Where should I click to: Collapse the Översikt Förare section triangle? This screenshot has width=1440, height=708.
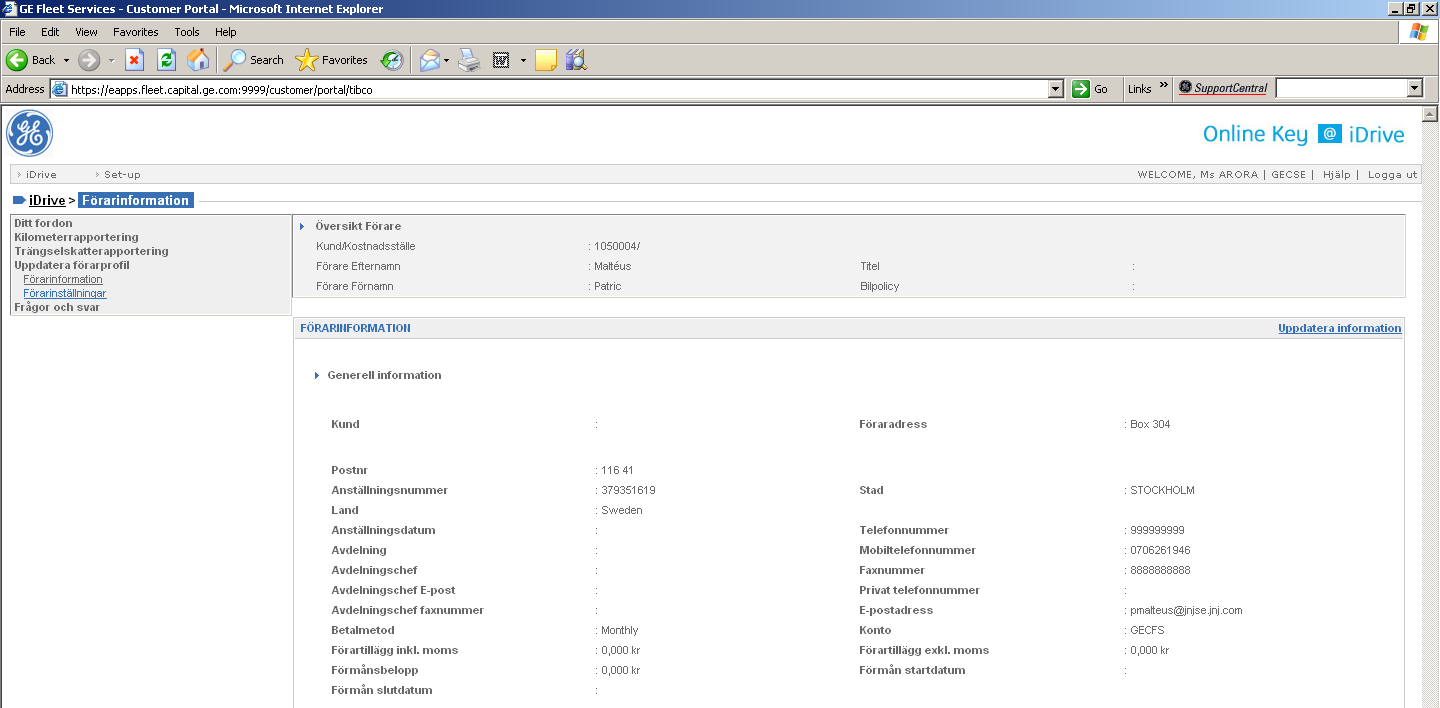point(303,226)
